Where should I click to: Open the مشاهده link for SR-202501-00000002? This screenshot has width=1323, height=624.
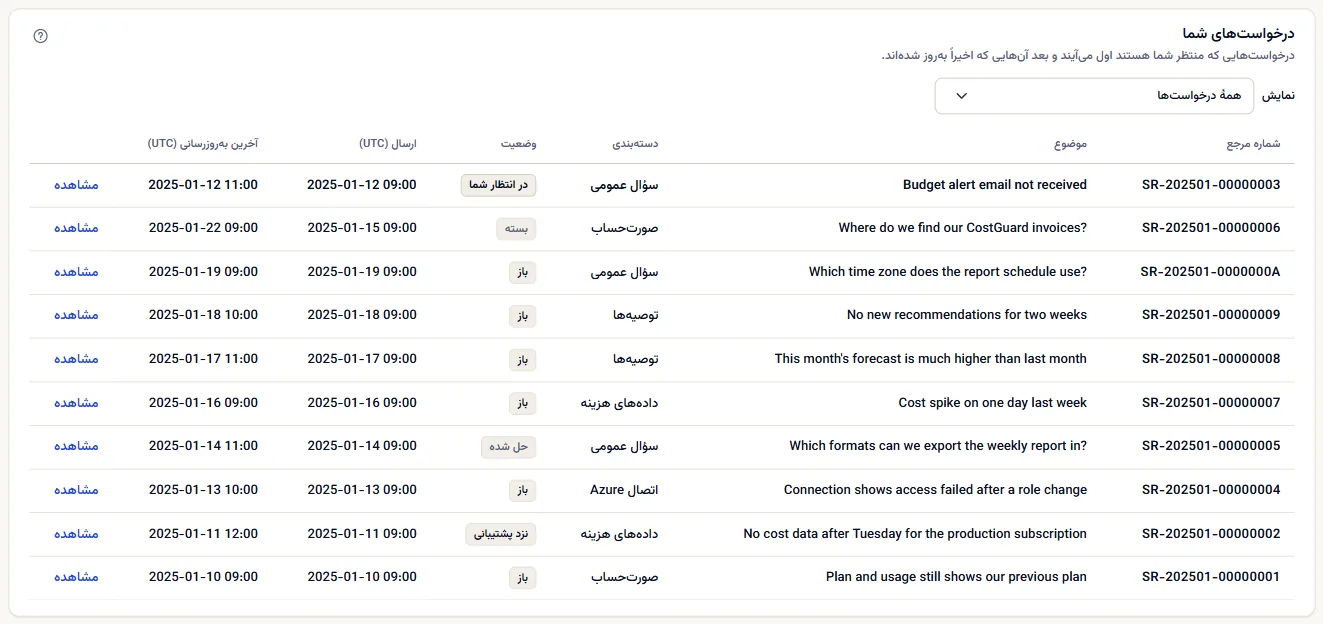click(x=76, y=534)
